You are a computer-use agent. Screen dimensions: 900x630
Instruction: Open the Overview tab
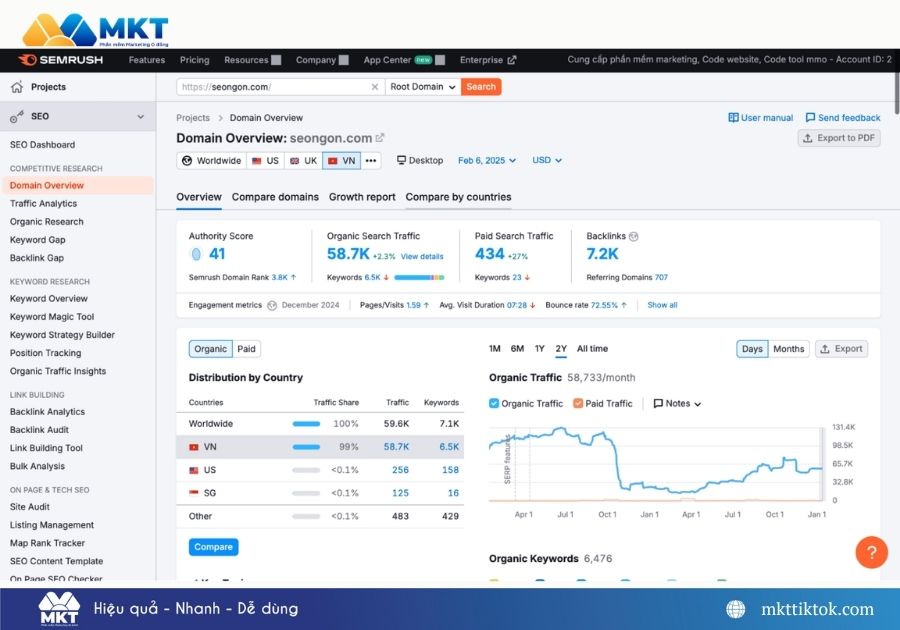tap(199, 197)
